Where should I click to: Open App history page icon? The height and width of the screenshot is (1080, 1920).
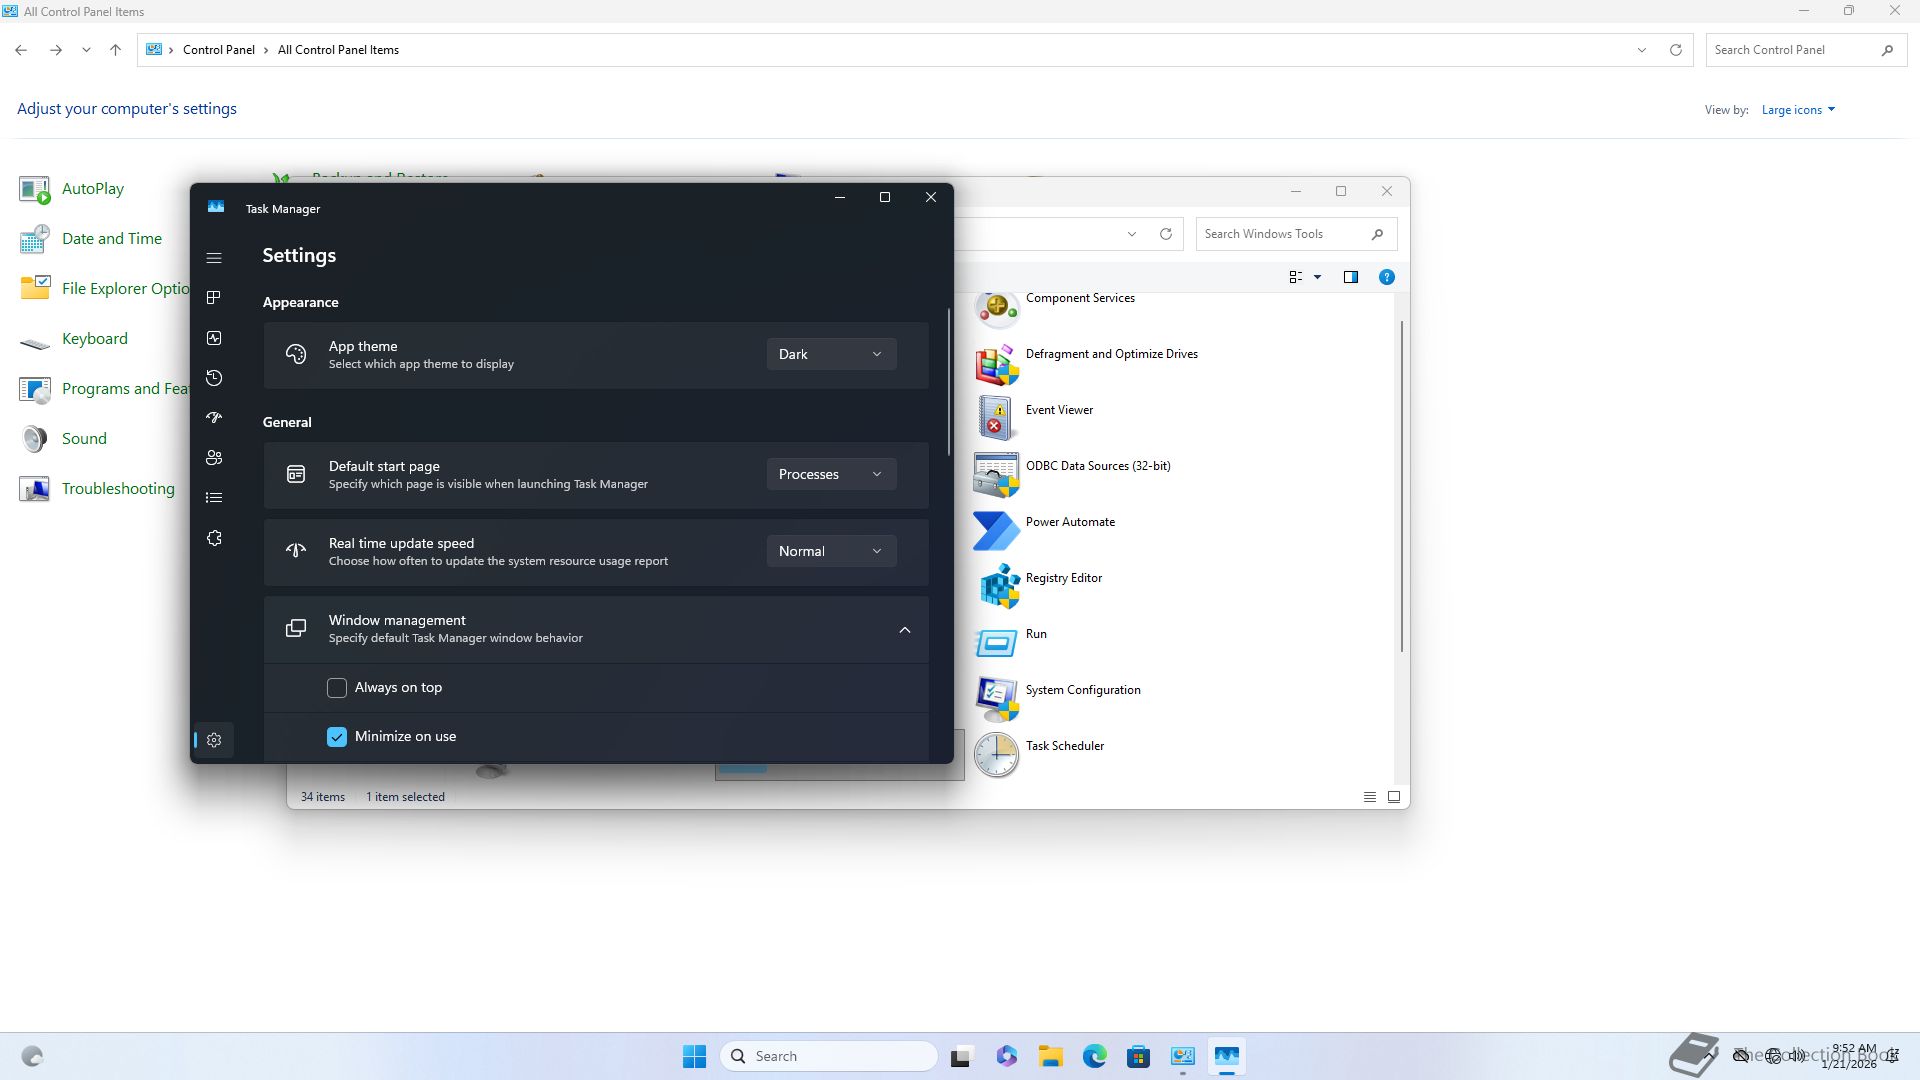(x=213, y=378)
